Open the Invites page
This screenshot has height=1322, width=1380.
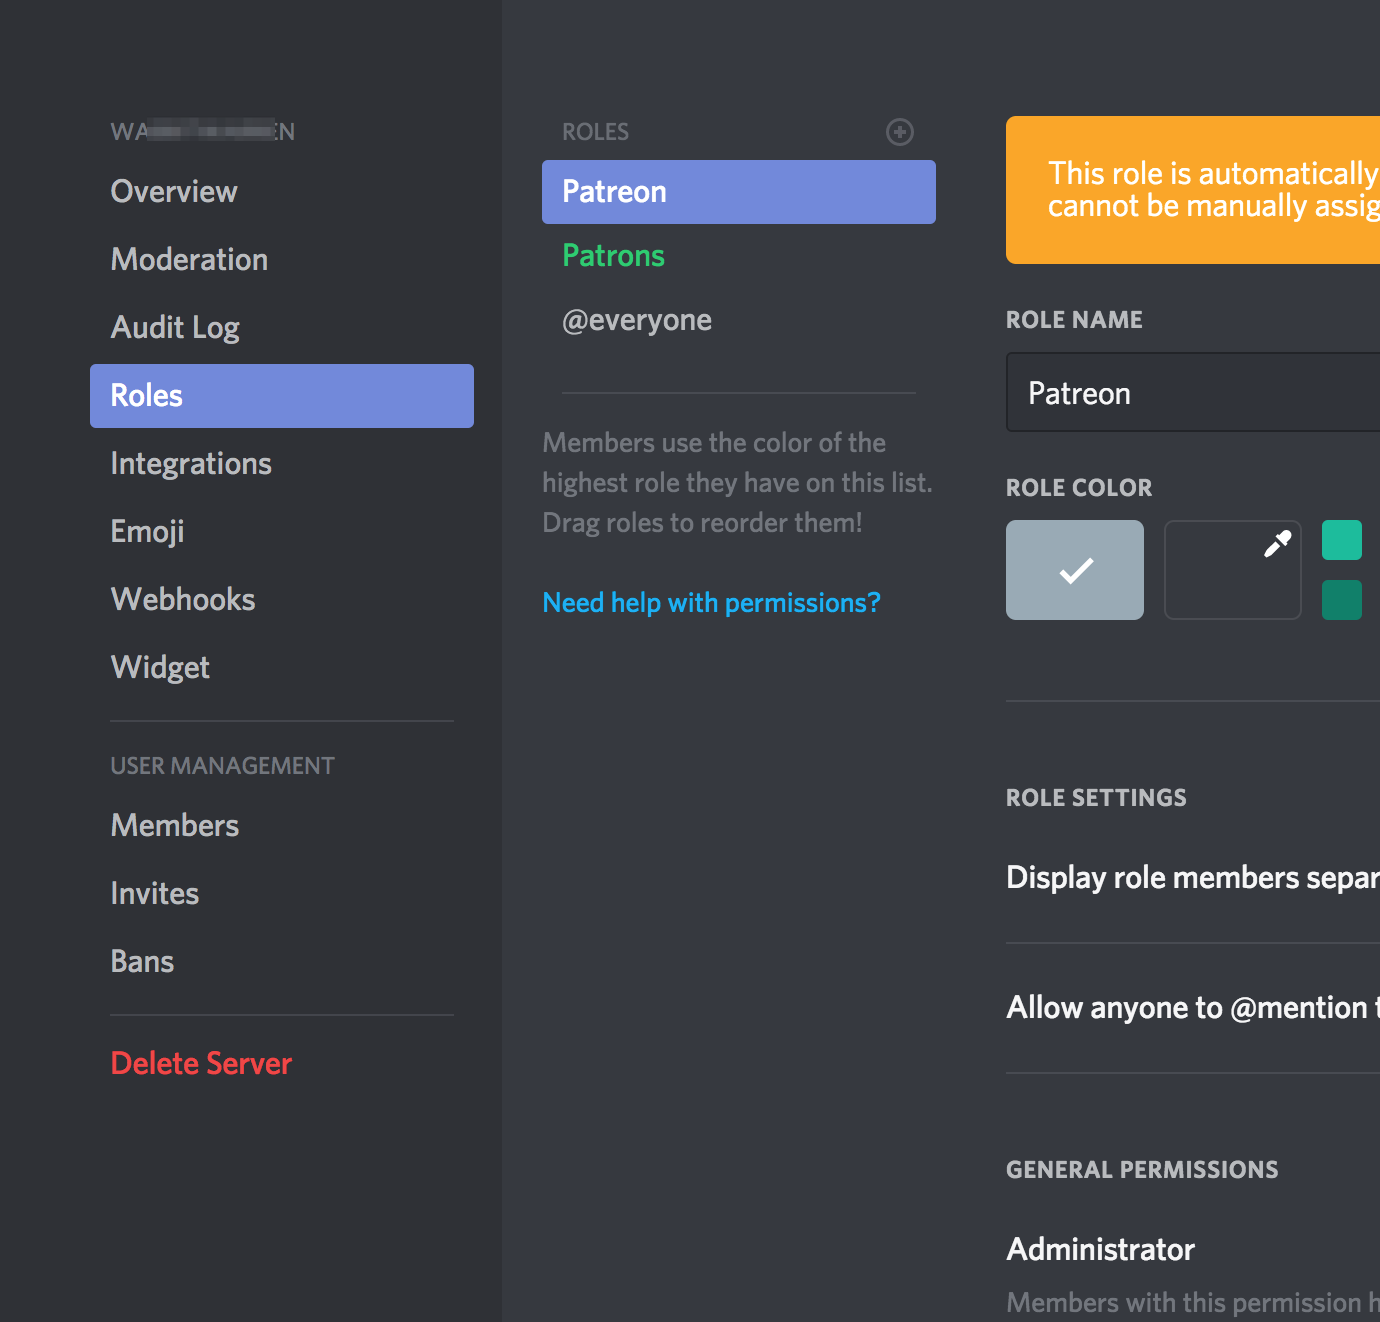(155, 894)
